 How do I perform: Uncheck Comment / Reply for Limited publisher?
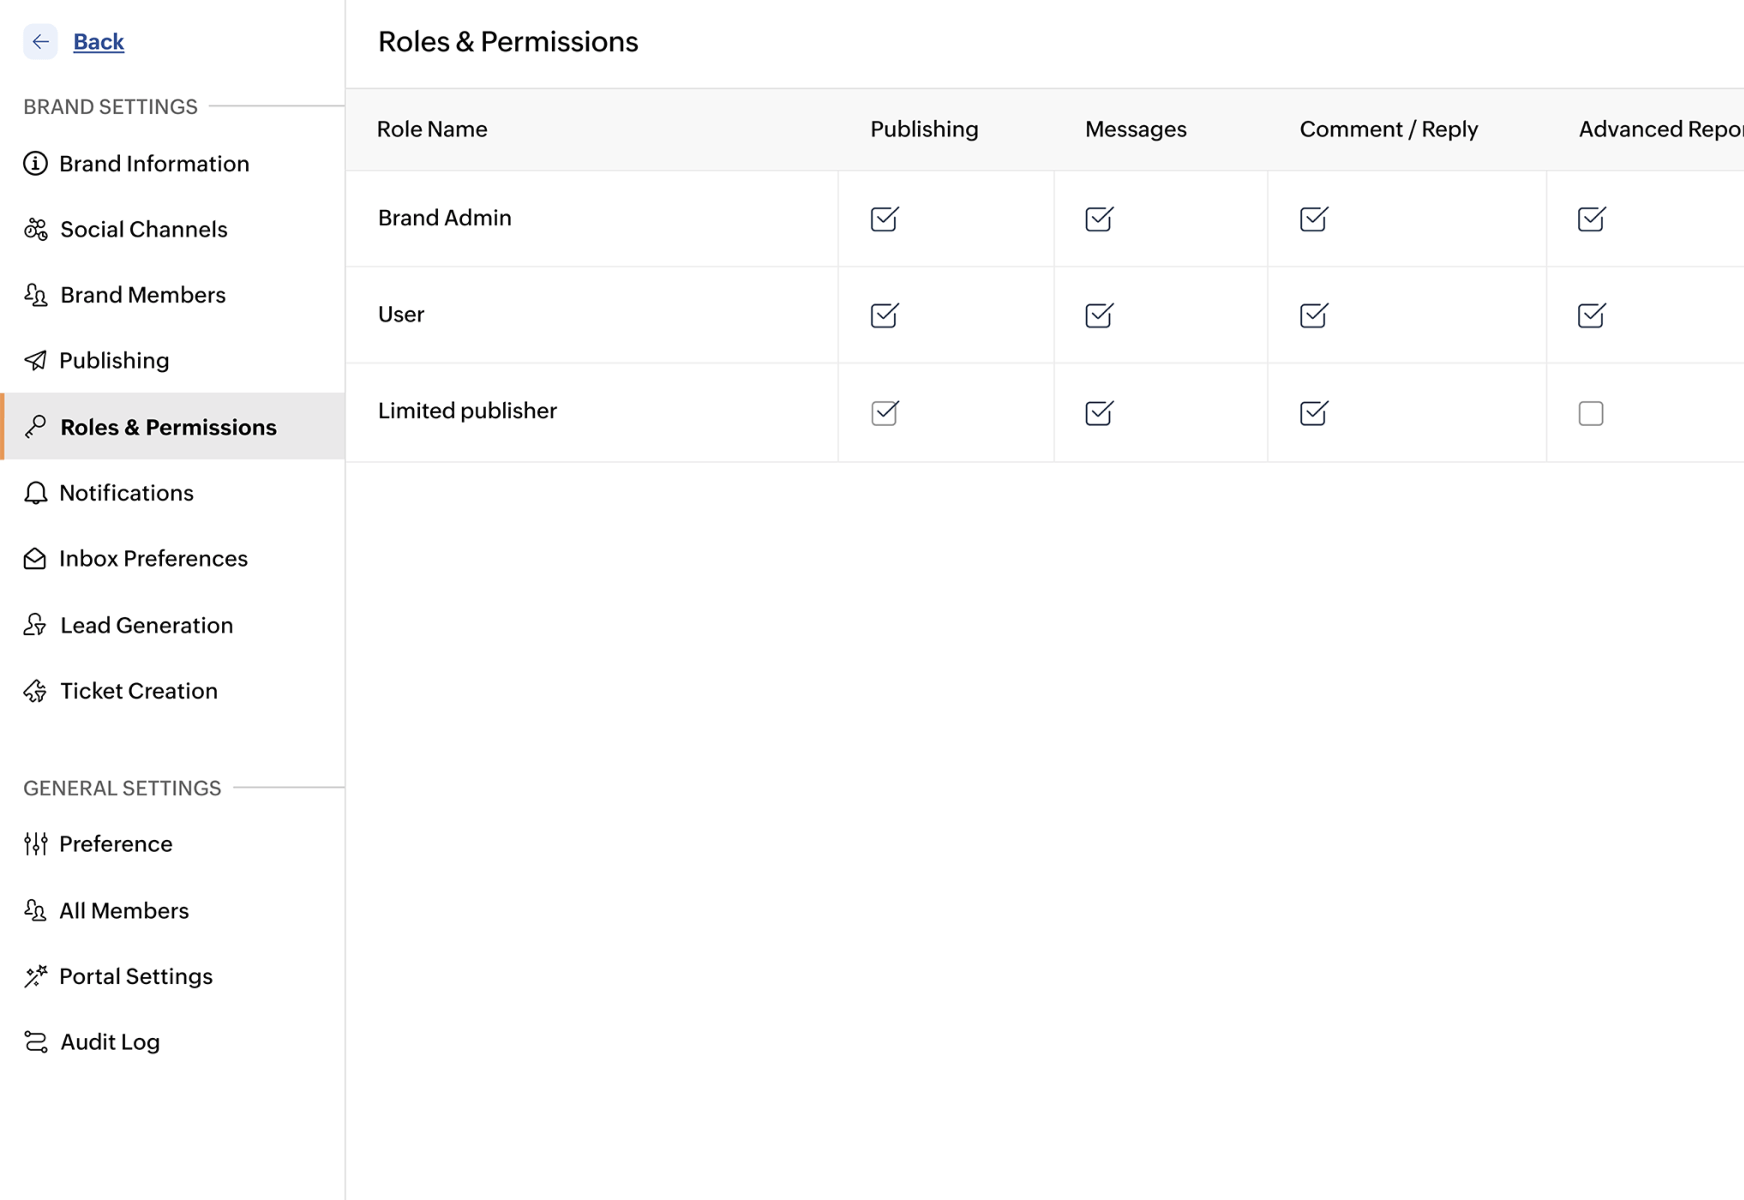pyautogui.click(x=1313, y=413)
